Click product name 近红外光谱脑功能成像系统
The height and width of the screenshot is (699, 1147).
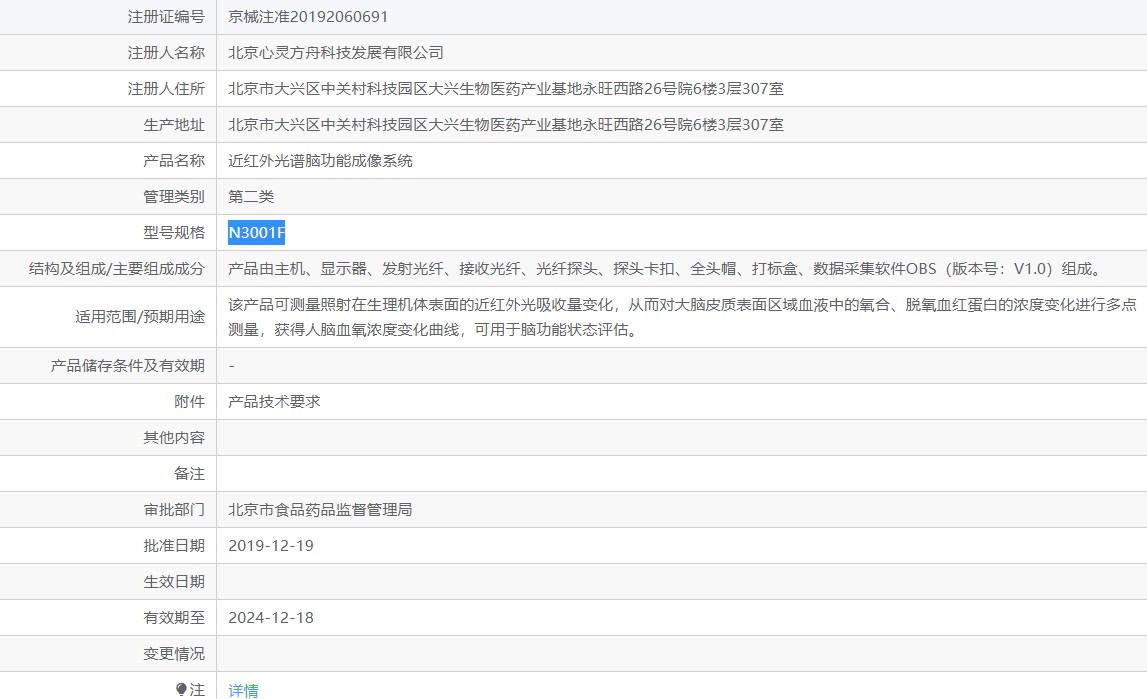pos(320,161)
